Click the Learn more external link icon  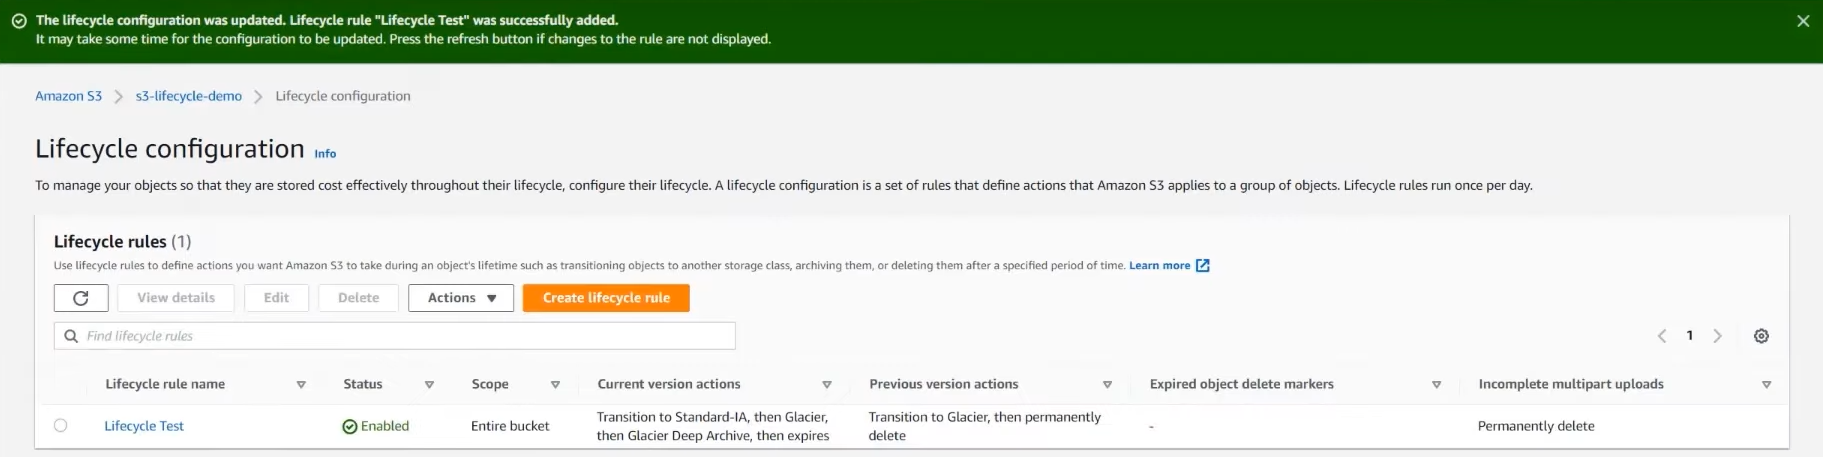tap(1203, 266)
